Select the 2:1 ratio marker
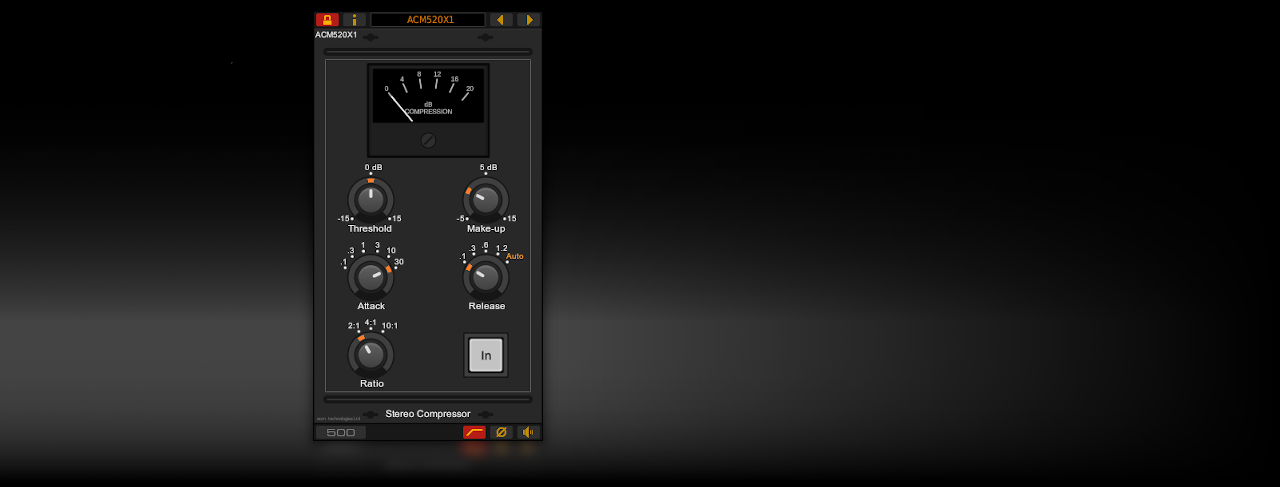This screenshot has height=487, width=1280. pyautogui.click(x=354, y=326)
